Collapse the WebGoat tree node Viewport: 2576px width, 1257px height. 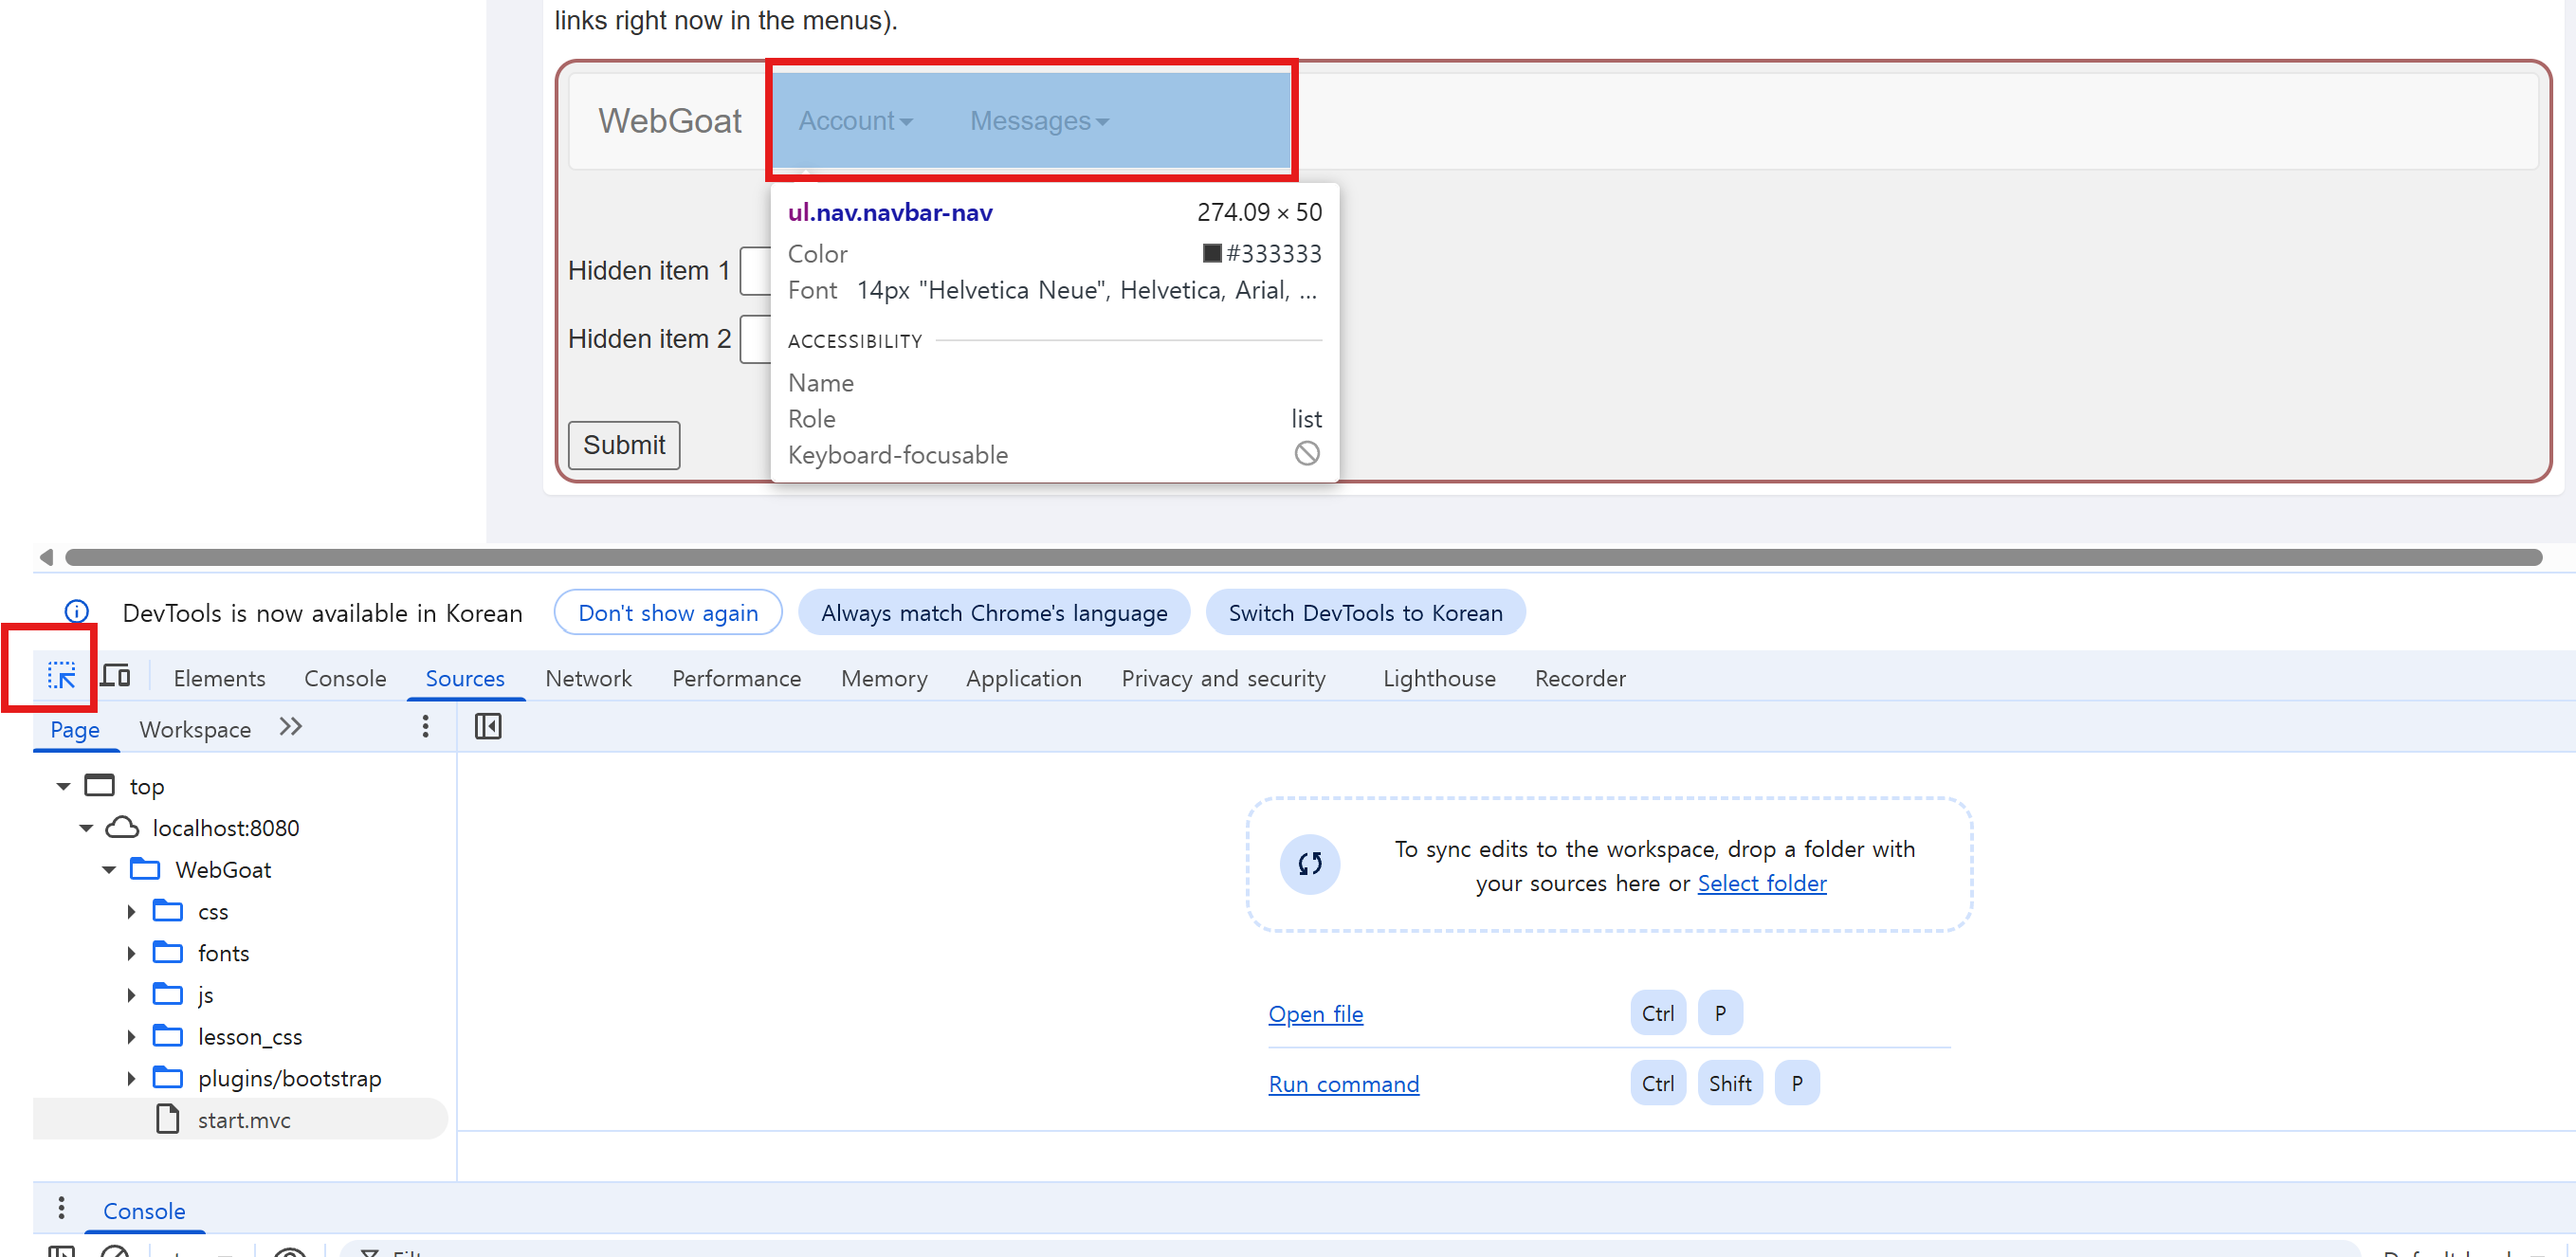tap(108, 869)
